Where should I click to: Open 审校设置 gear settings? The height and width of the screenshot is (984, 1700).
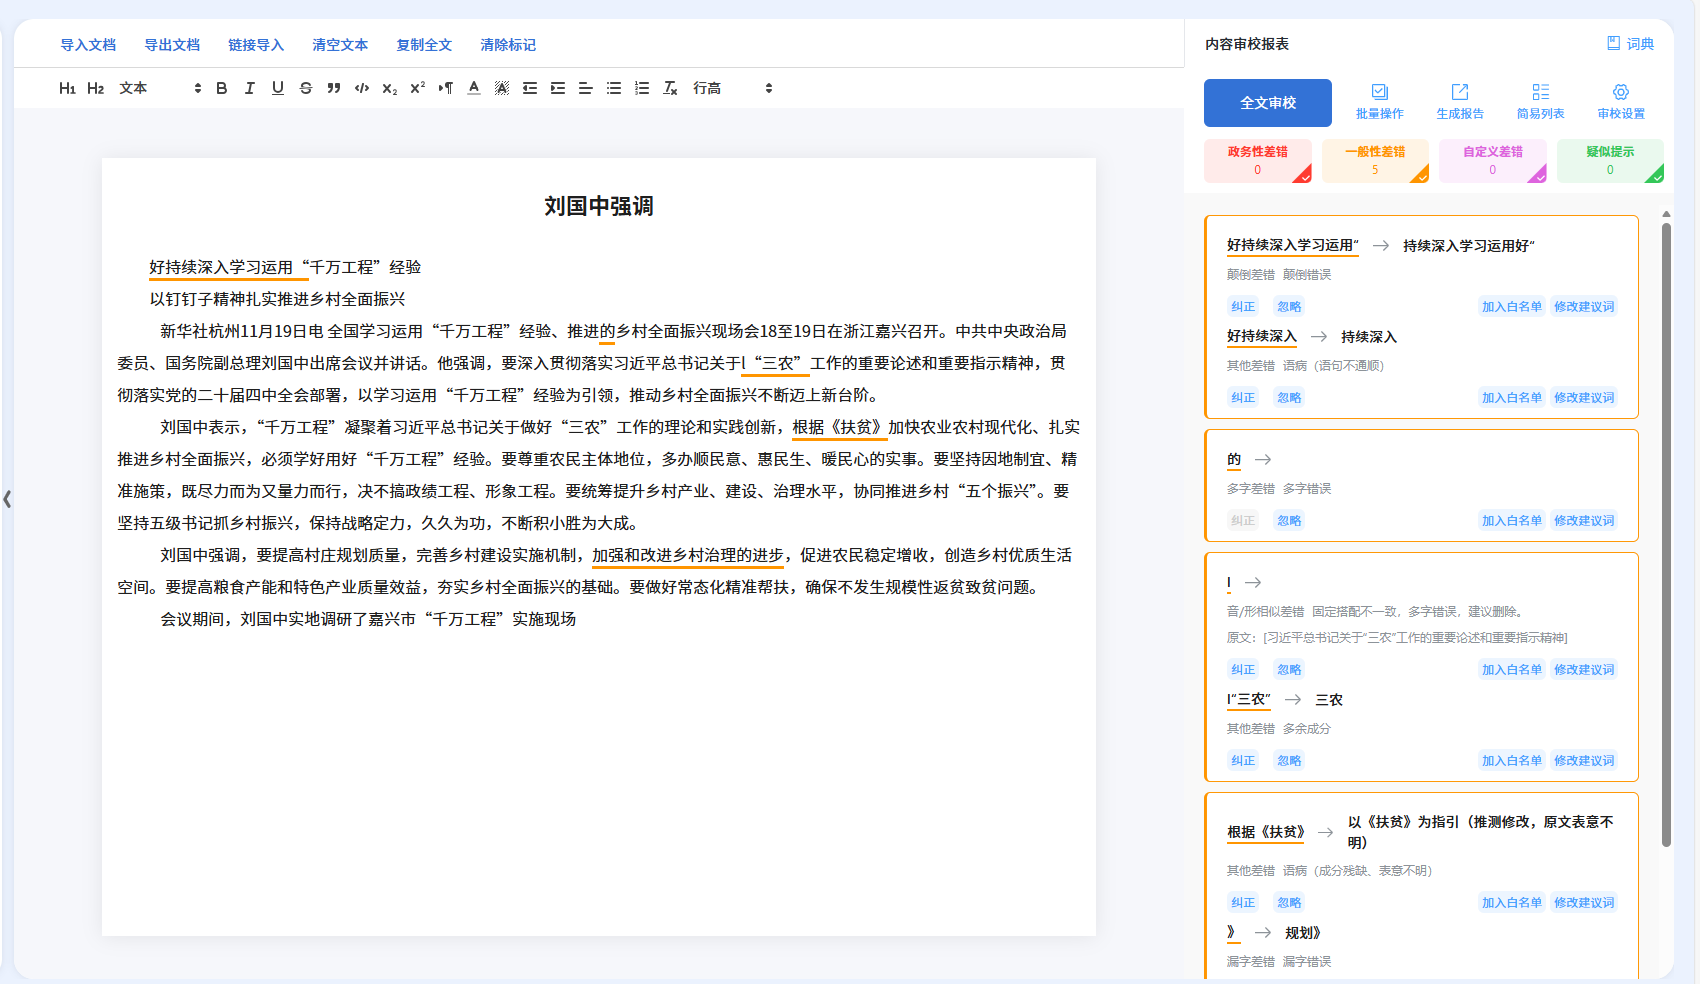pyautogui.click(x=1621, y=101)
